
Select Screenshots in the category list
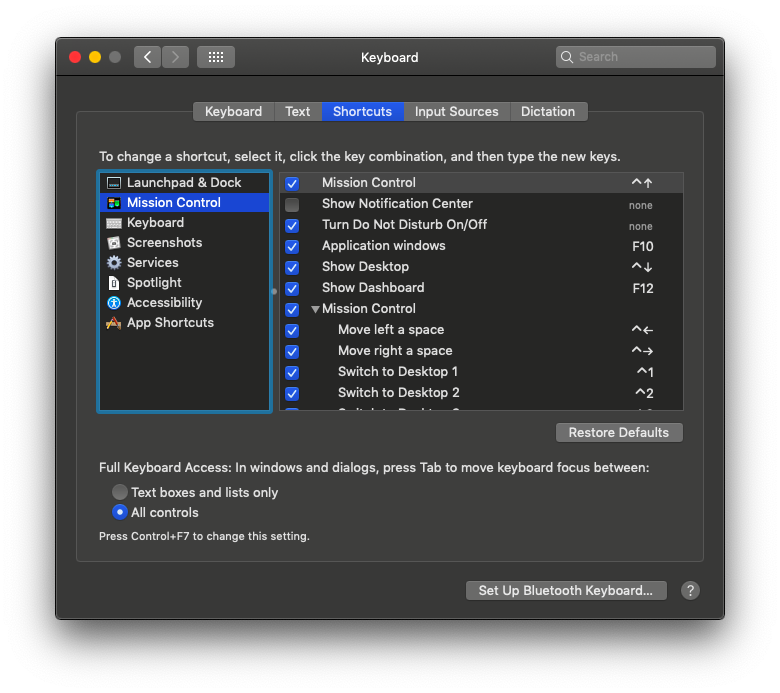tap(184, 242)
